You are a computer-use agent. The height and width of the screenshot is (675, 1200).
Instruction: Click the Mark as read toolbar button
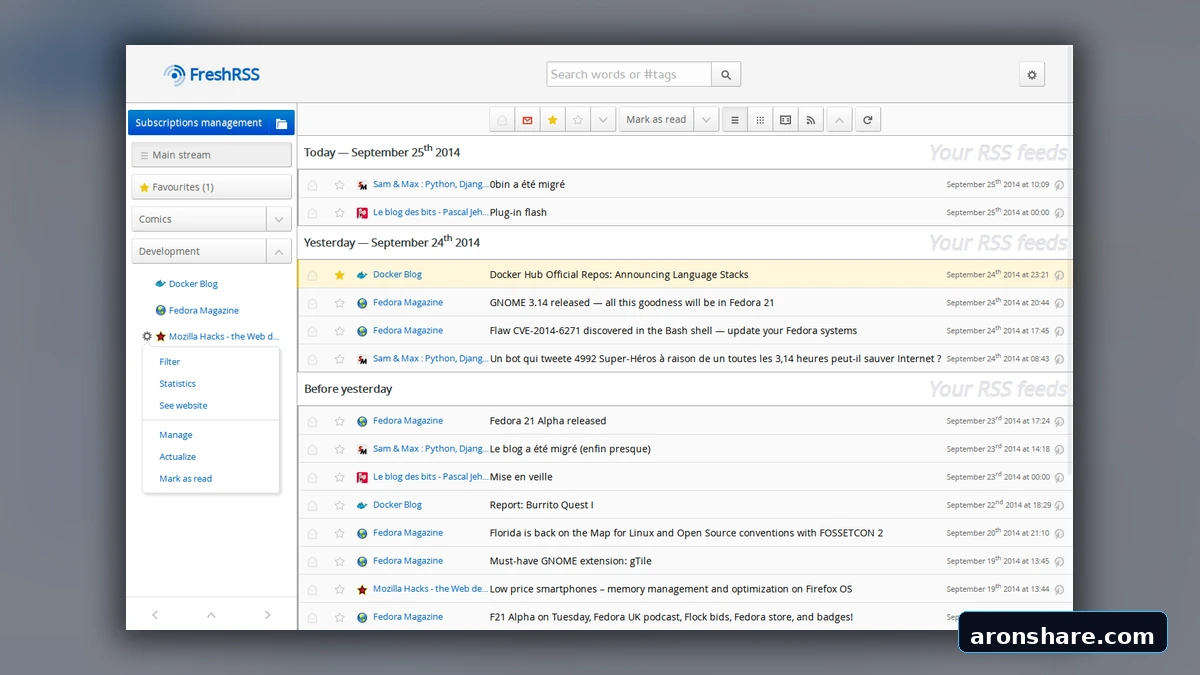click(656, 120)
